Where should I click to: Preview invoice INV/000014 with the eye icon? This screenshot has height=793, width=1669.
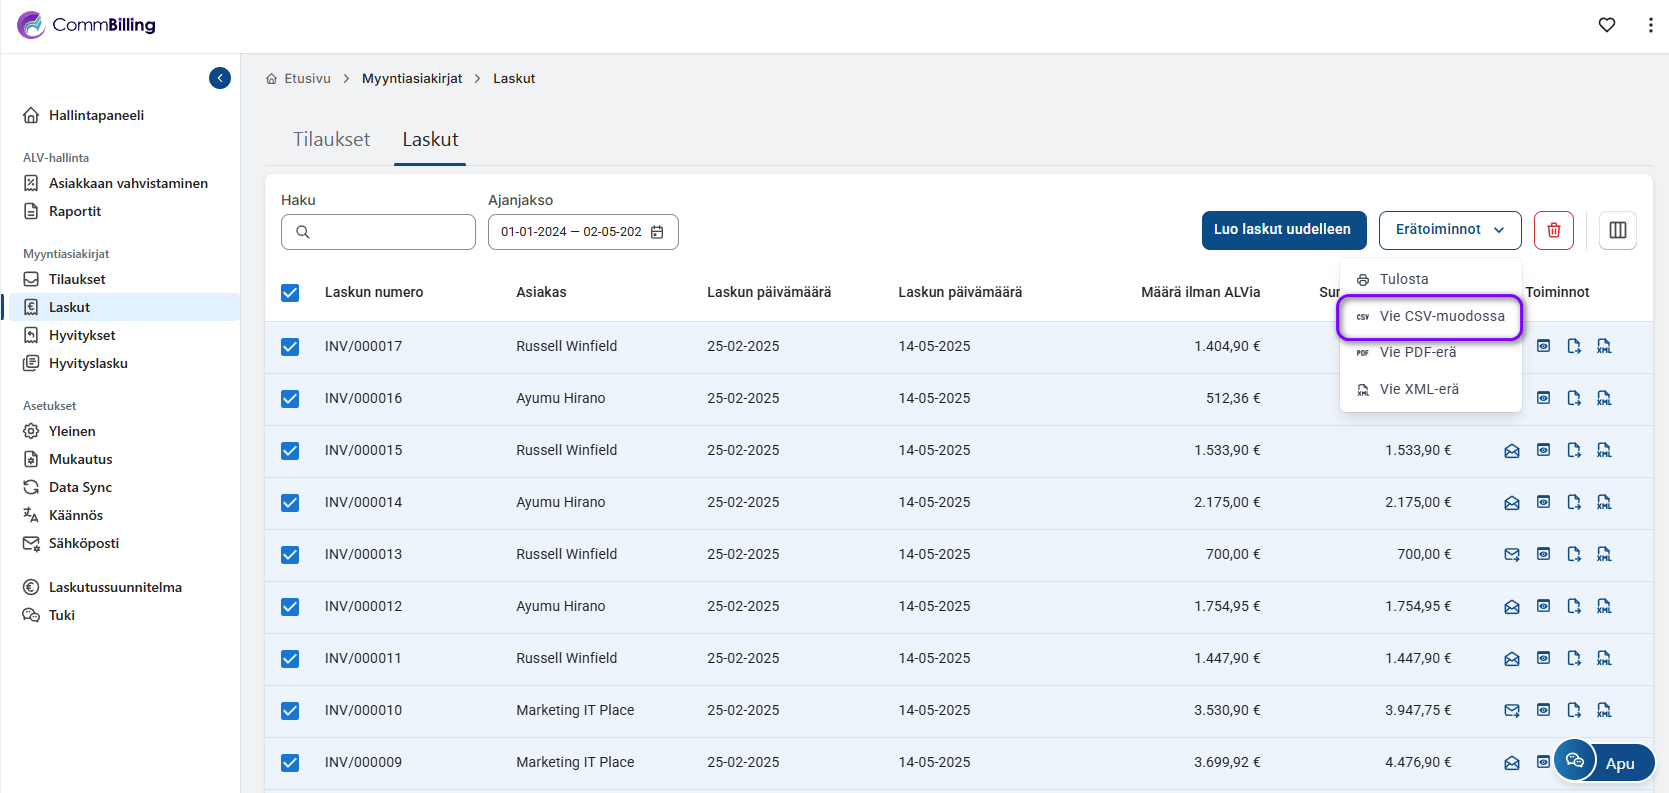[x=1543, y=502]
